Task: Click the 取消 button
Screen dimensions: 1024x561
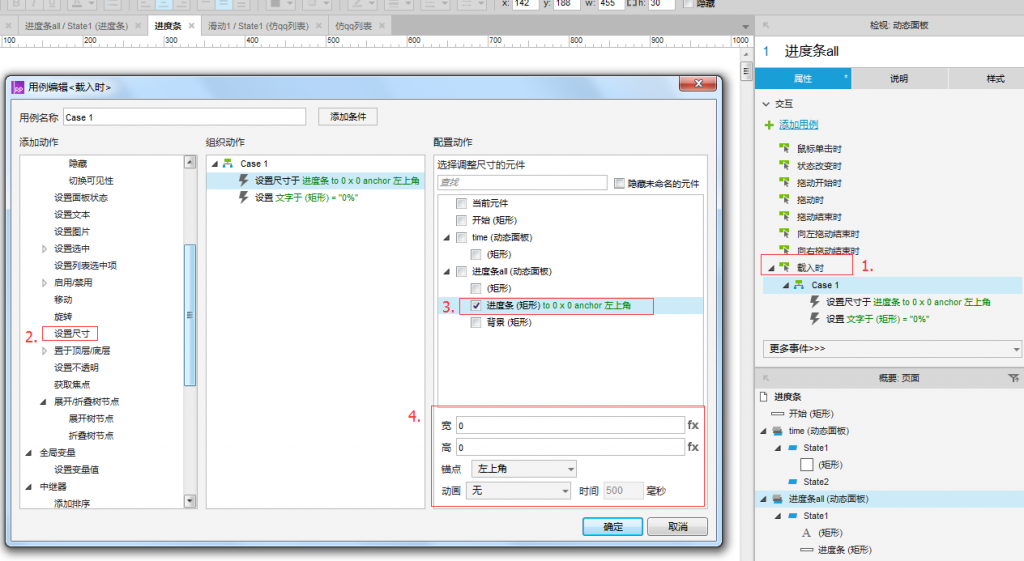Action: tap(677, 526)
